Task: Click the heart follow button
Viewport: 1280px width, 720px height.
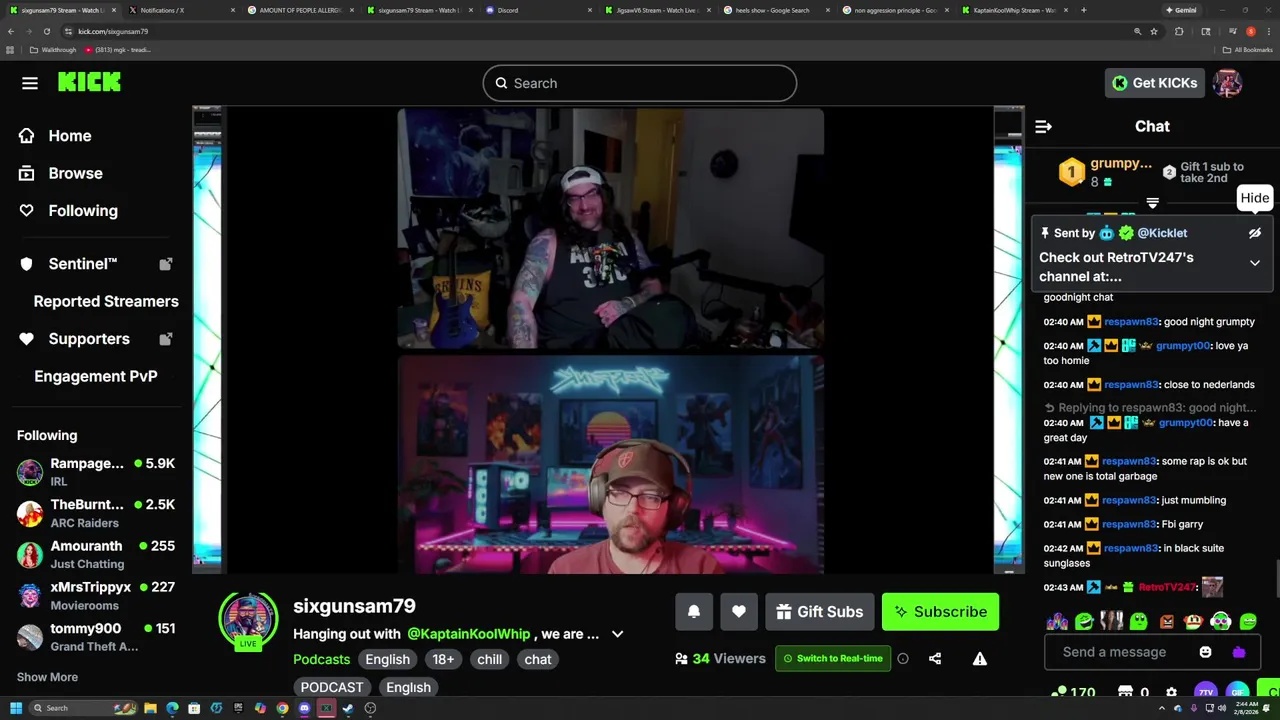Action: pyautogui.click(x=739, y=612)
